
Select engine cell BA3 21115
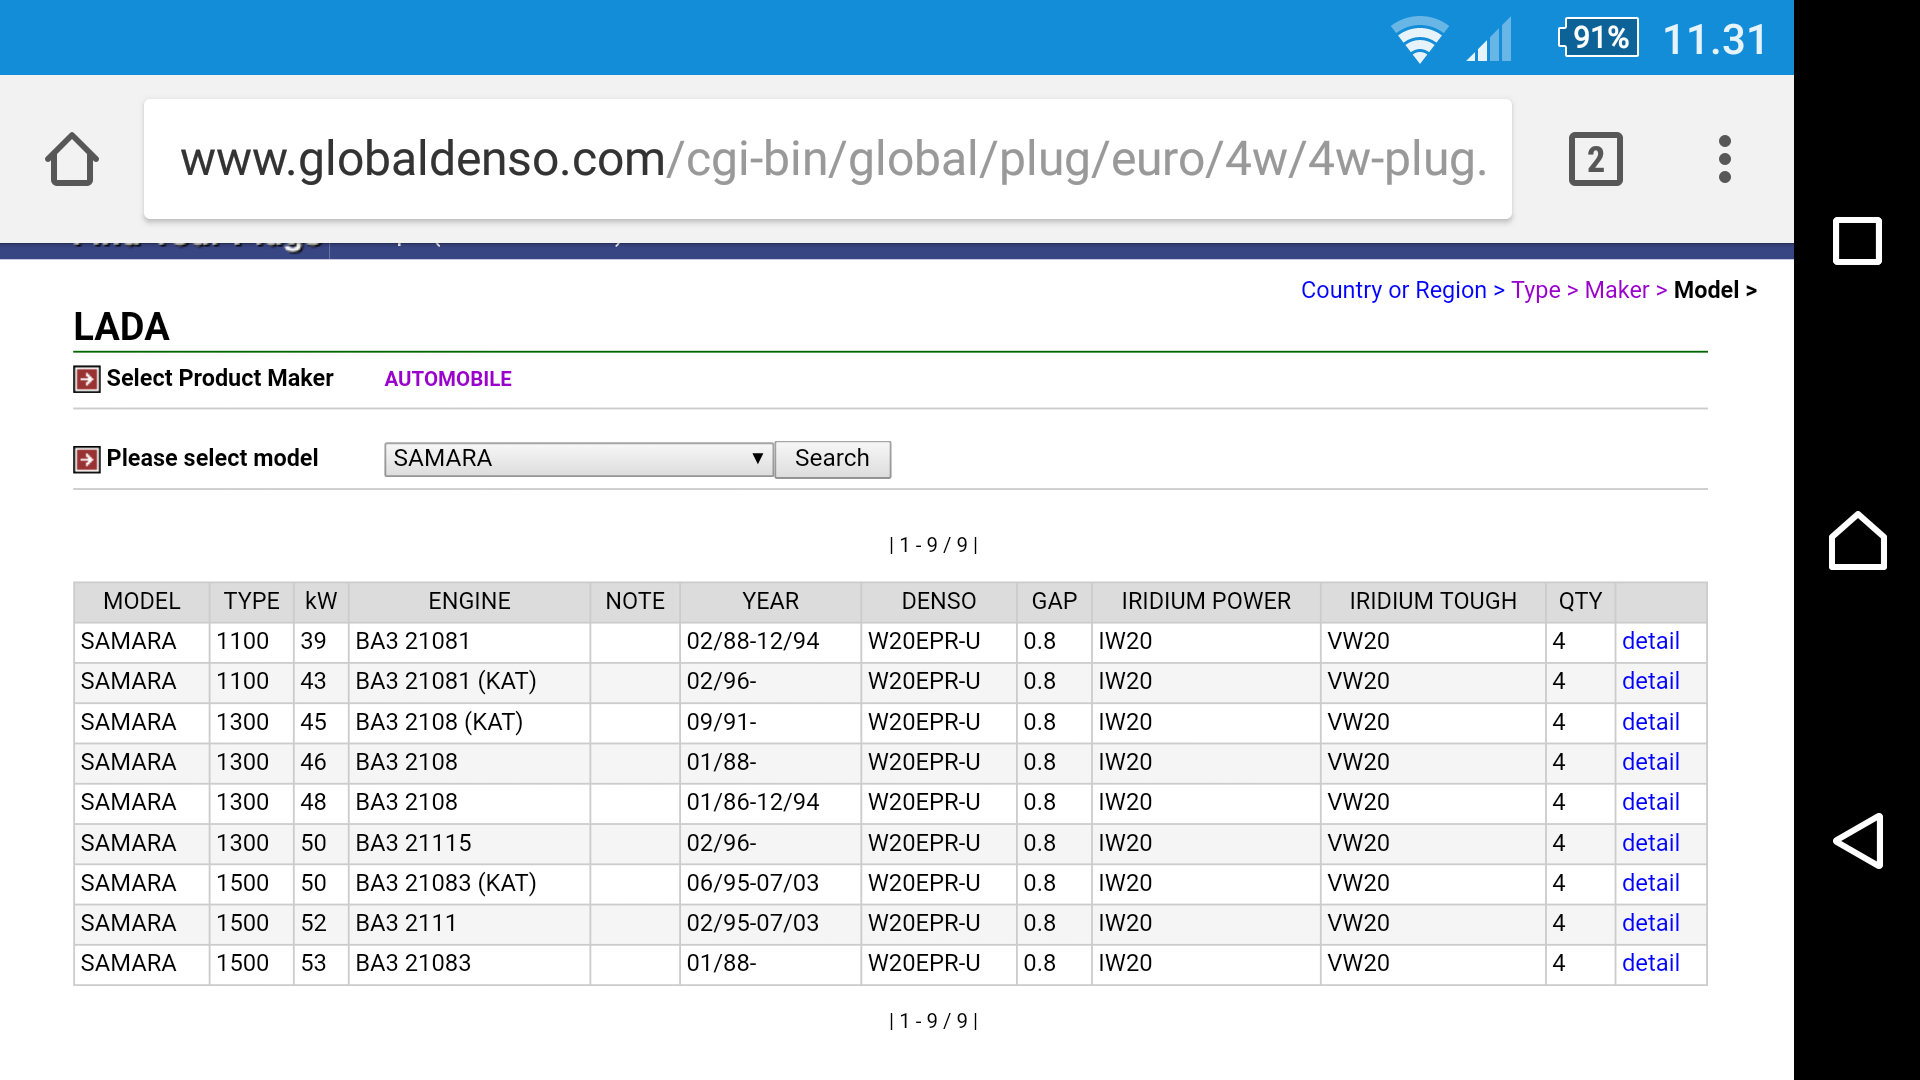click(469, 843)
